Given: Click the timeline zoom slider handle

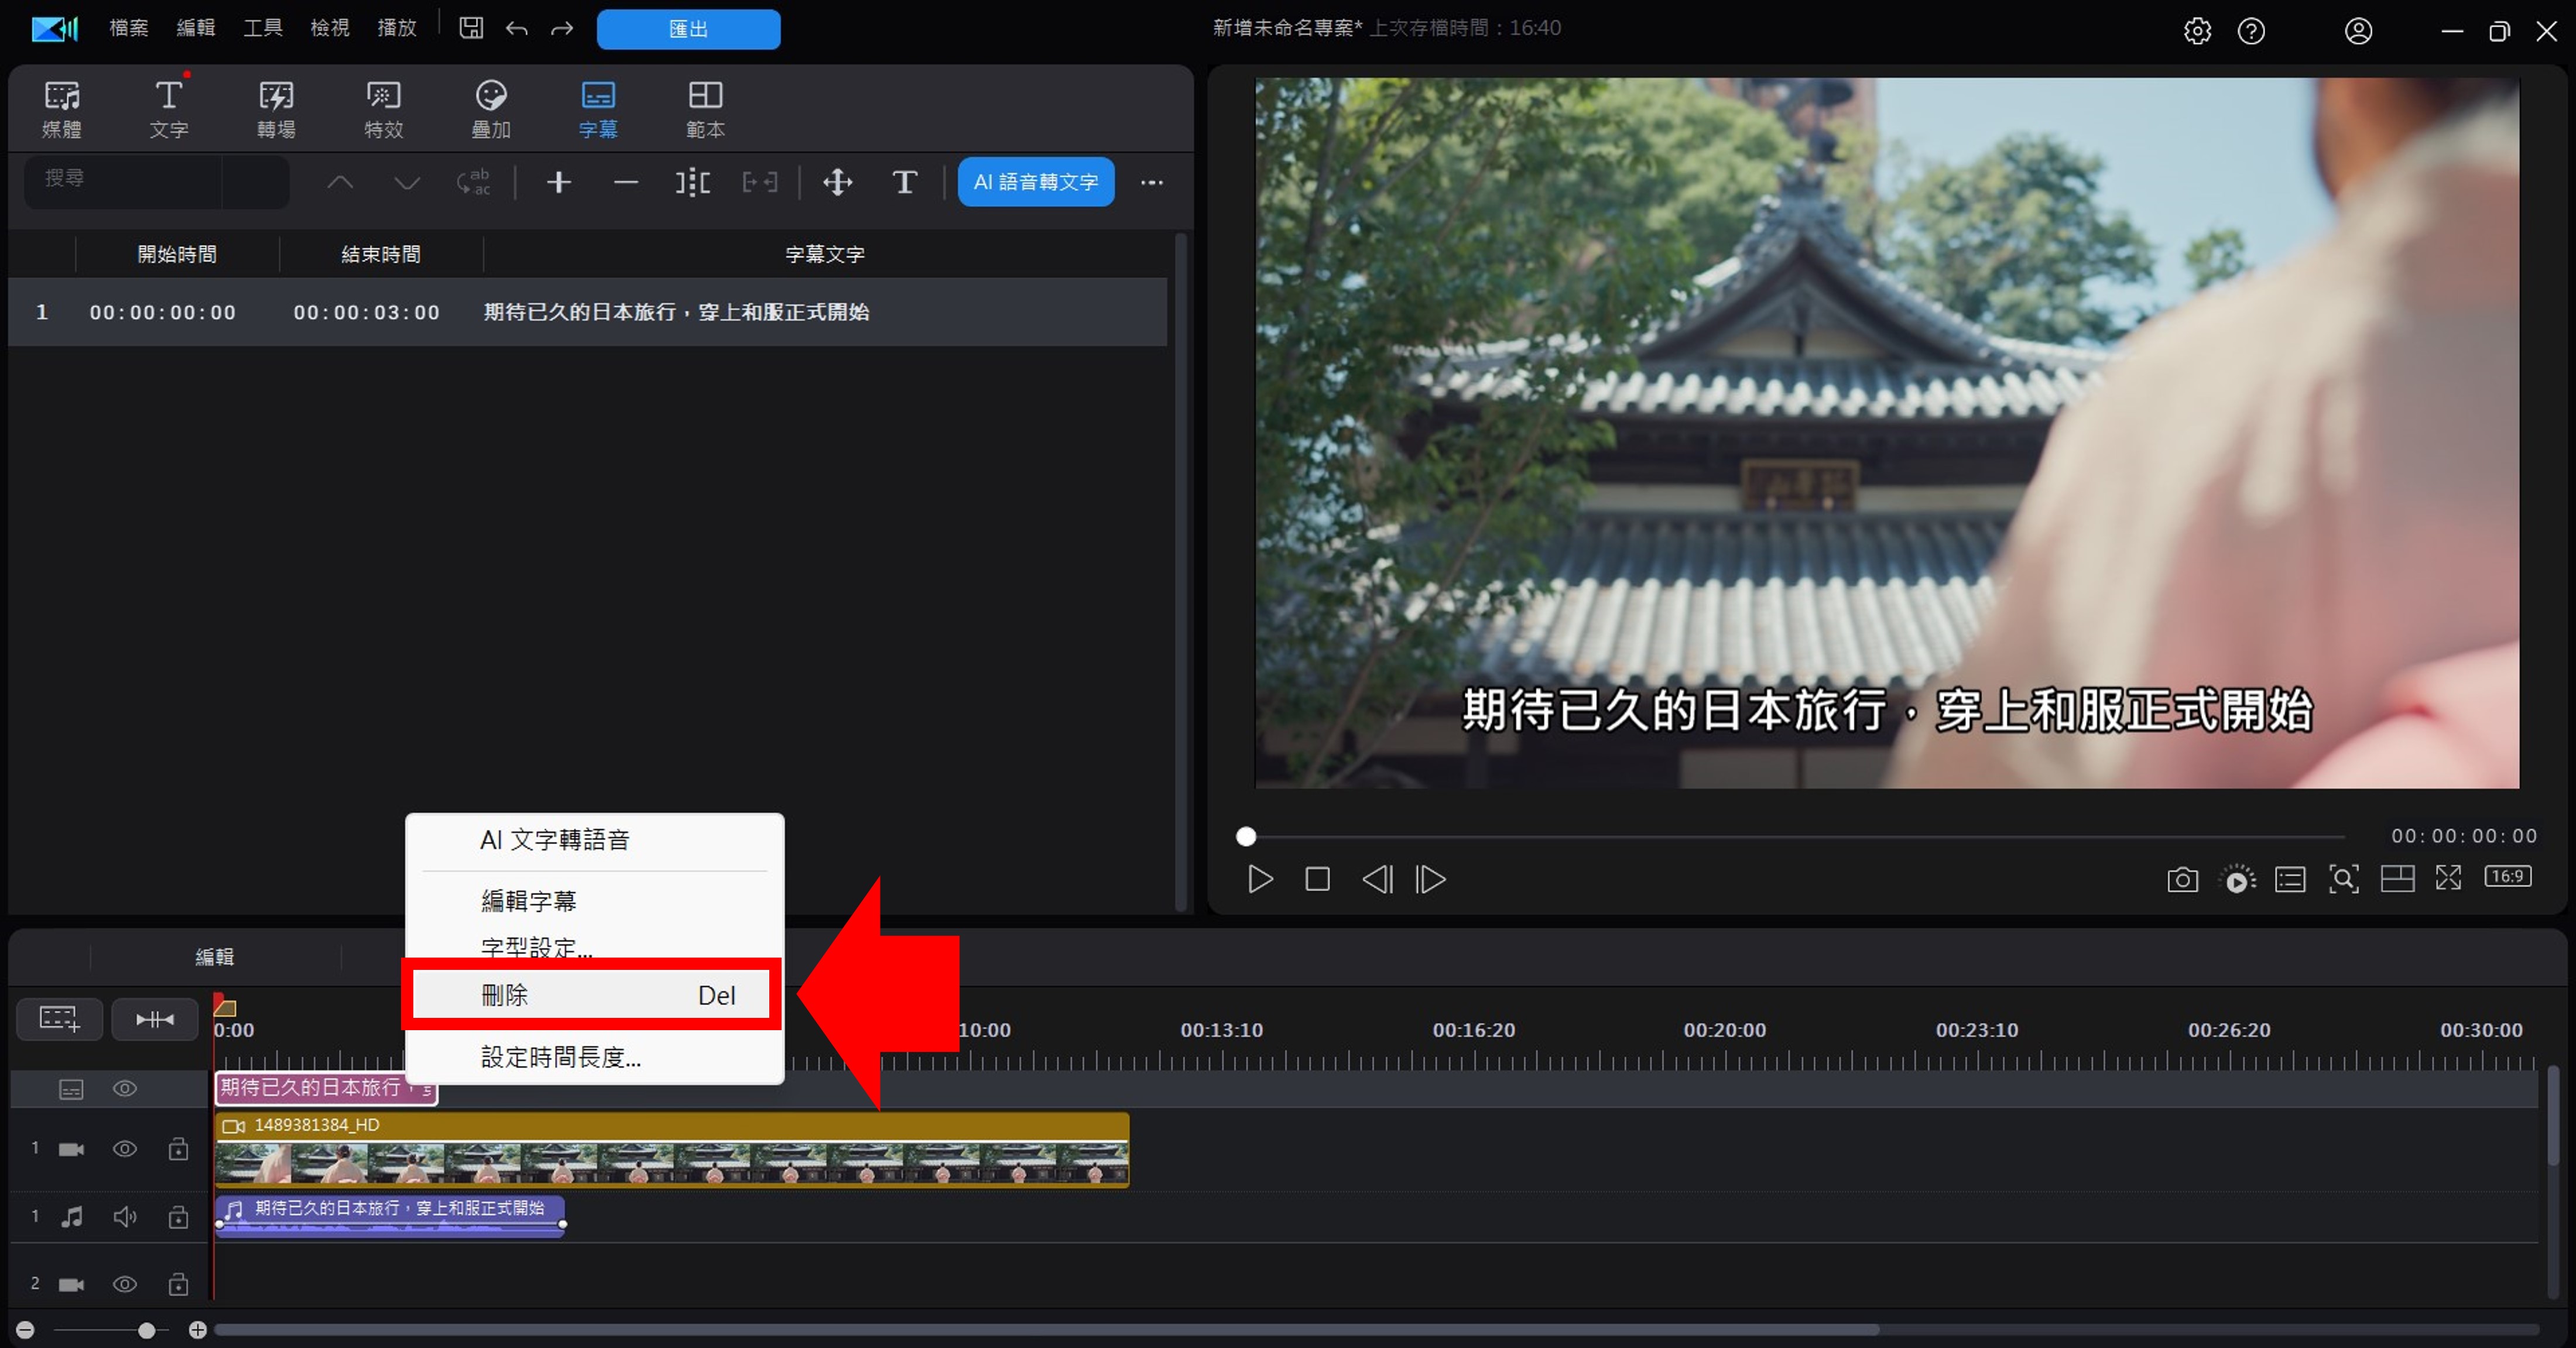Looking at the screenshot, I should point(147,1330).
